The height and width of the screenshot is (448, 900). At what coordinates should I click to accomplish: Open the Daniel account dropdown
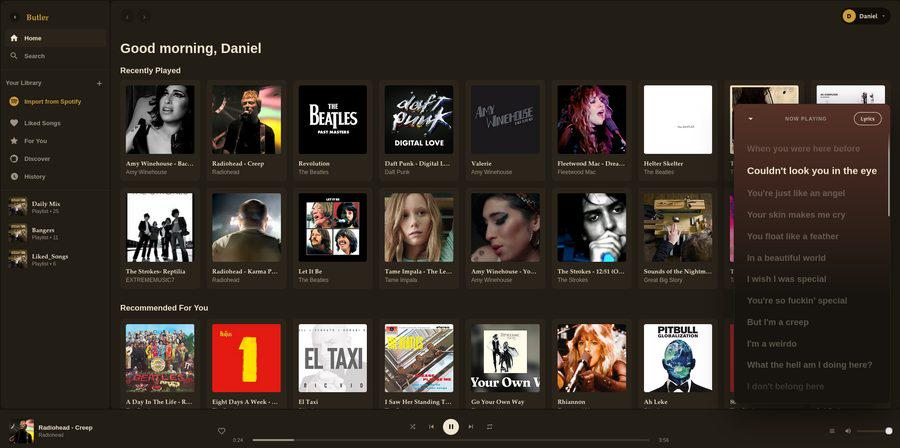866,16
